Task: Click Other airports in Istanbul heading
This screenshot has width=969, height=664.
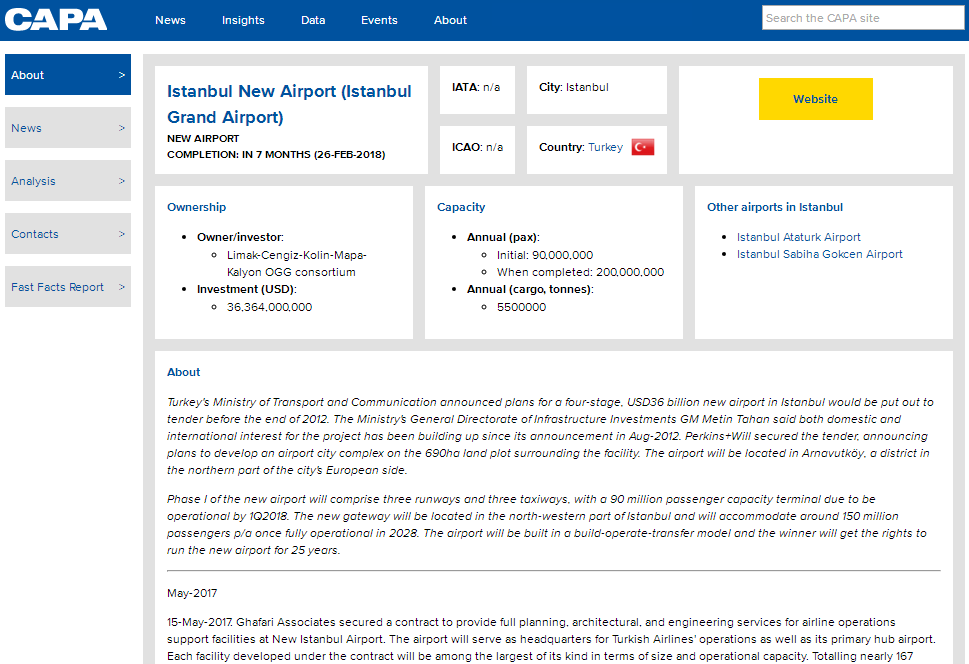Action: pyautogui.click(x=775, y=207)
